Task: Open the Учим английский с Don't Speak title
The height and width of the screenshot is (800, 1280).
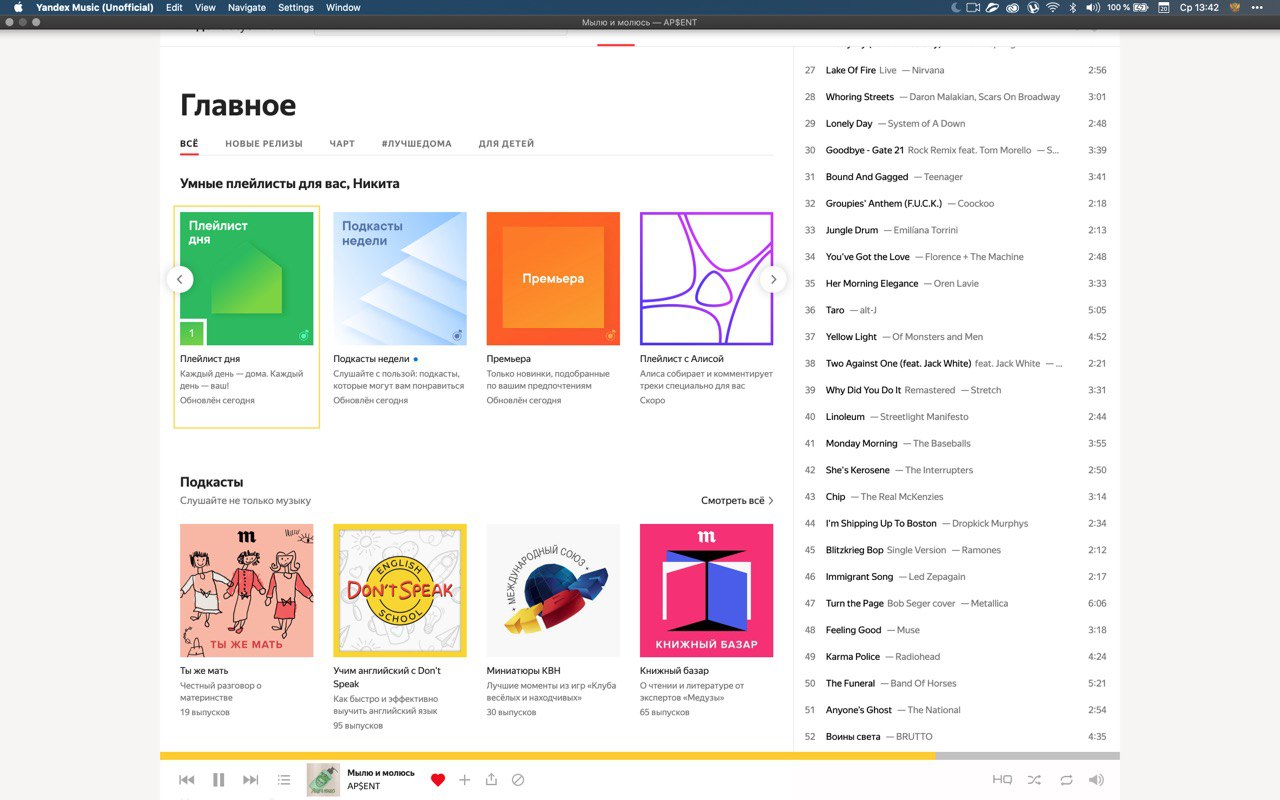Action: (387, 677)
